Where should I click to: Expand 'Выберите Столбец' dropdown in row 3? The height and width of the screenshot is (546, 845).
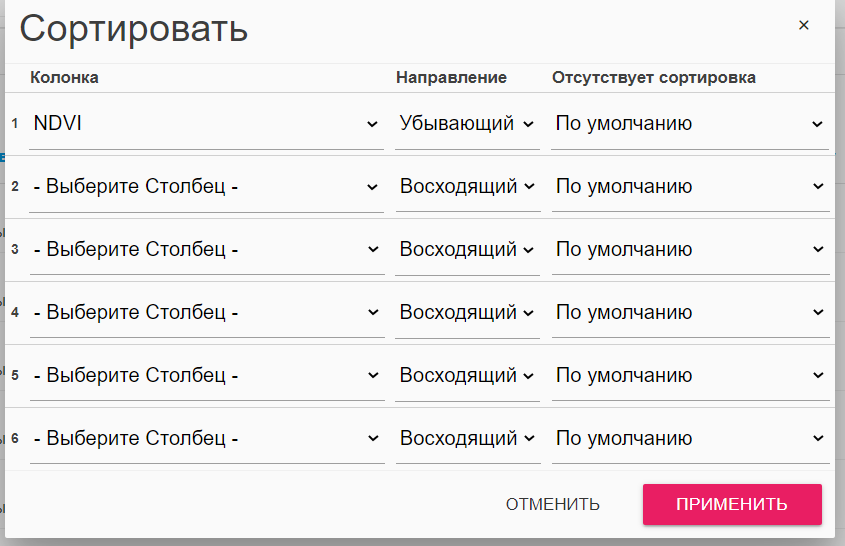[206, 250]
